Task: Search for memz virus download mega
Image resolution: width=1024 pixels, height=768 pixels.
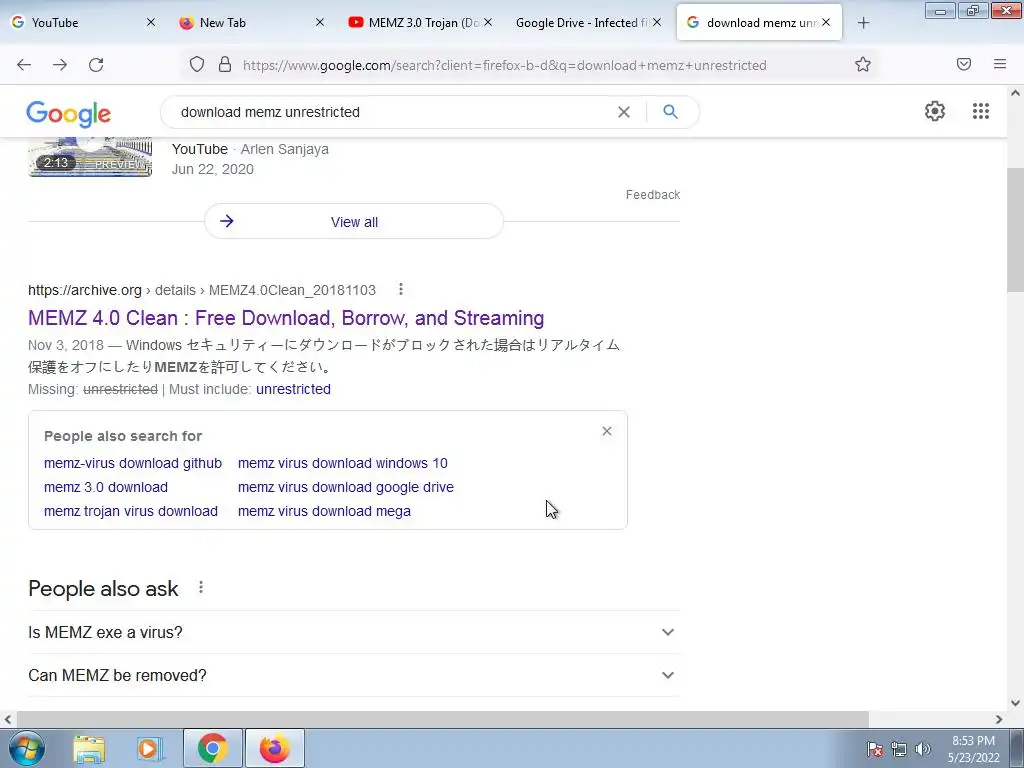Action: (x=324, y=511)
